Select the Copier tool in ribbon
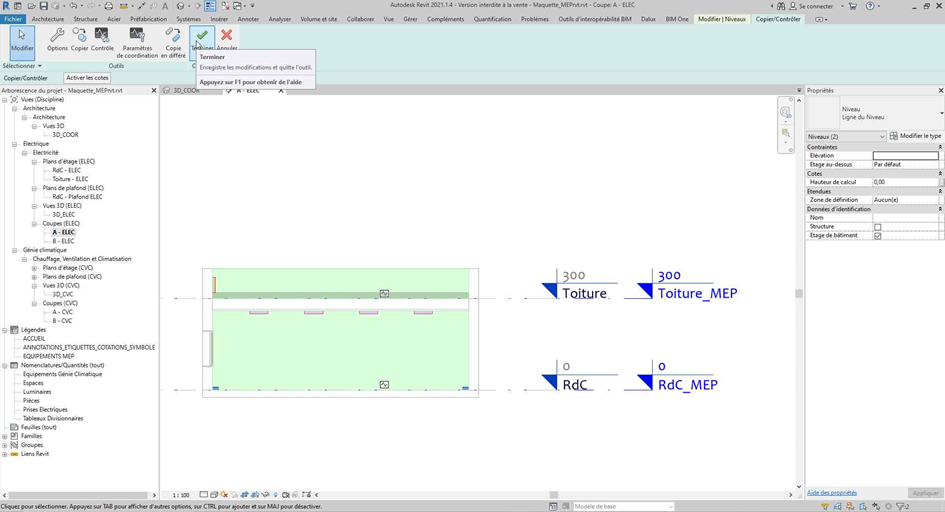945x512 pixels. (x=79, y=40)
